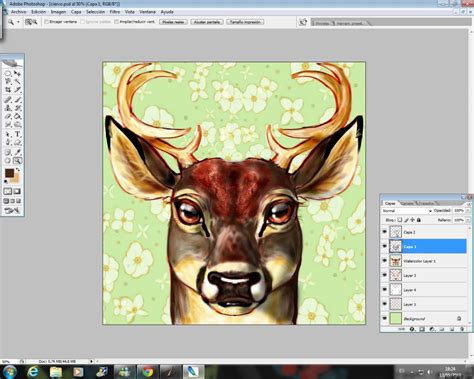Select the Paint Bucket tool
This screenshot has width=474, height=379.
[17, 116]
